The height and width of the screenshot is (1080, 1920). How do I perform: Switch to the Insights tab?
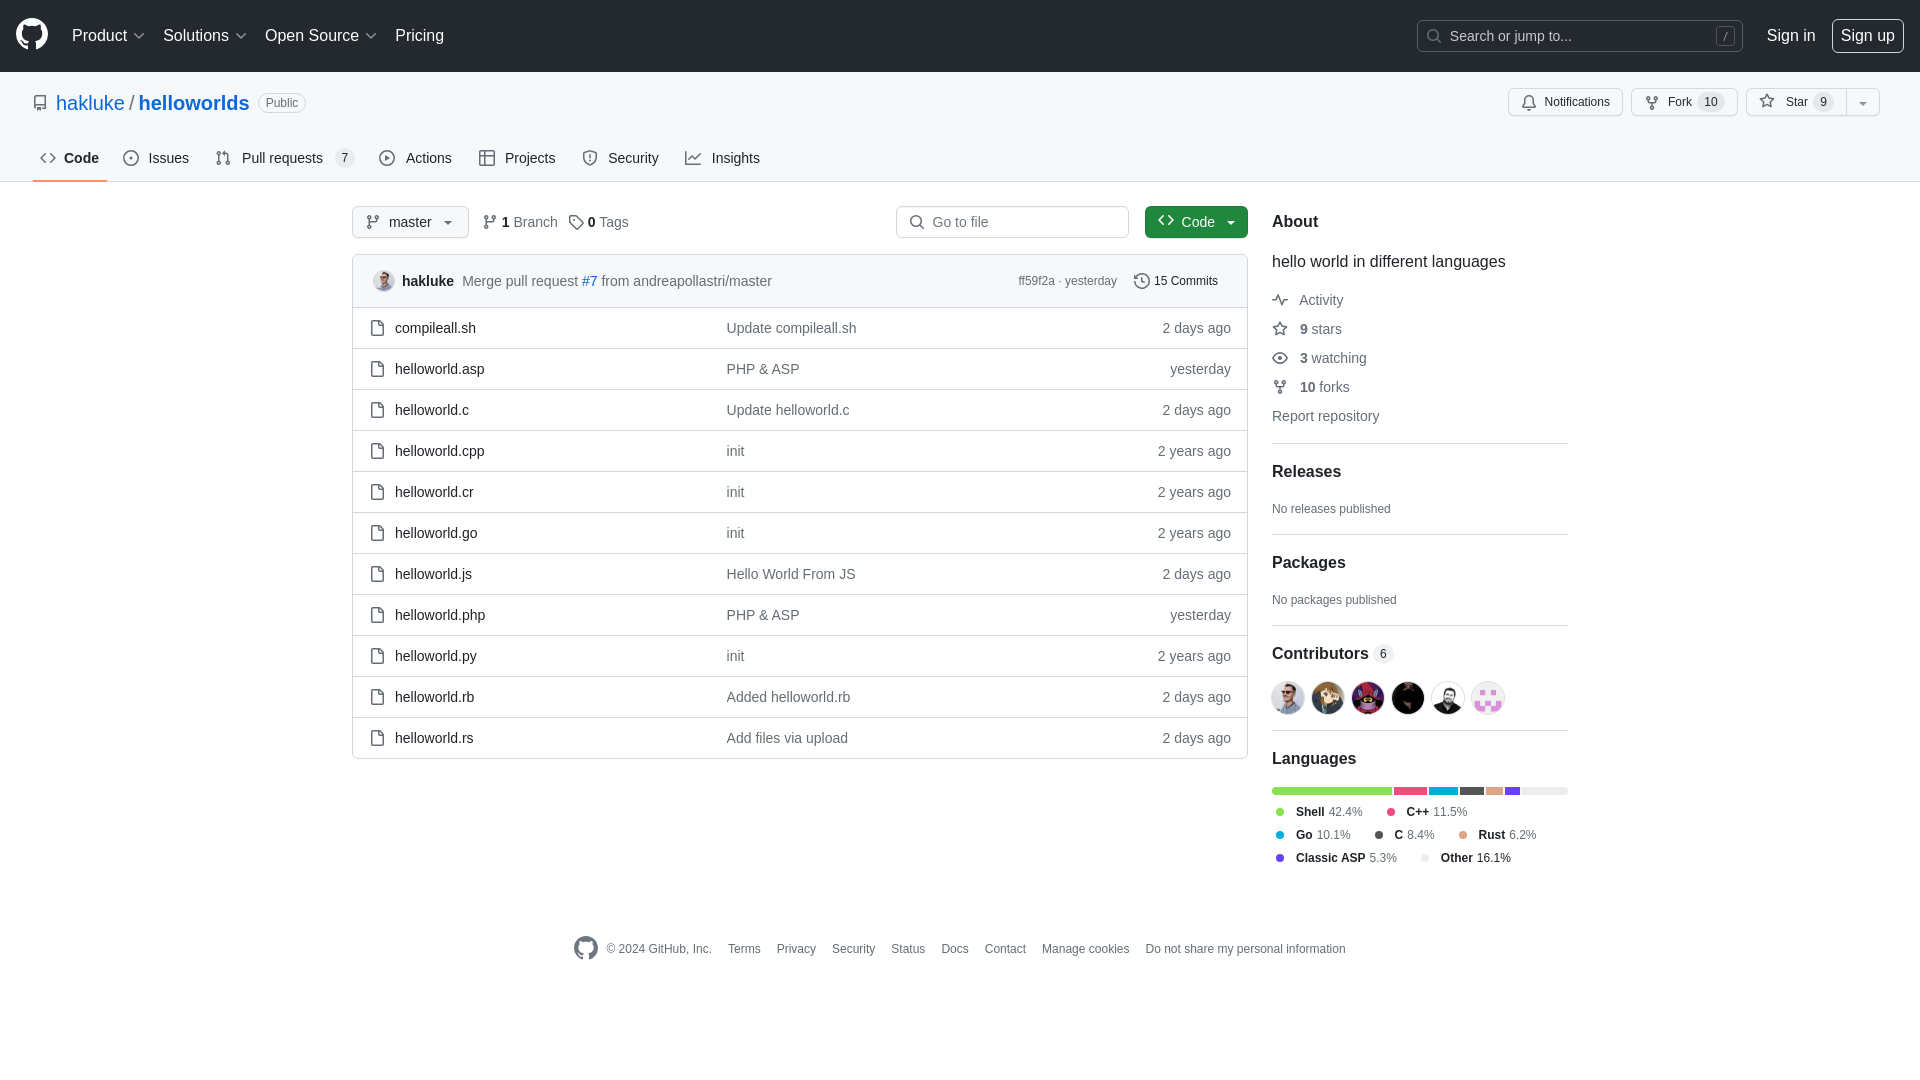[x=723, y=158]
